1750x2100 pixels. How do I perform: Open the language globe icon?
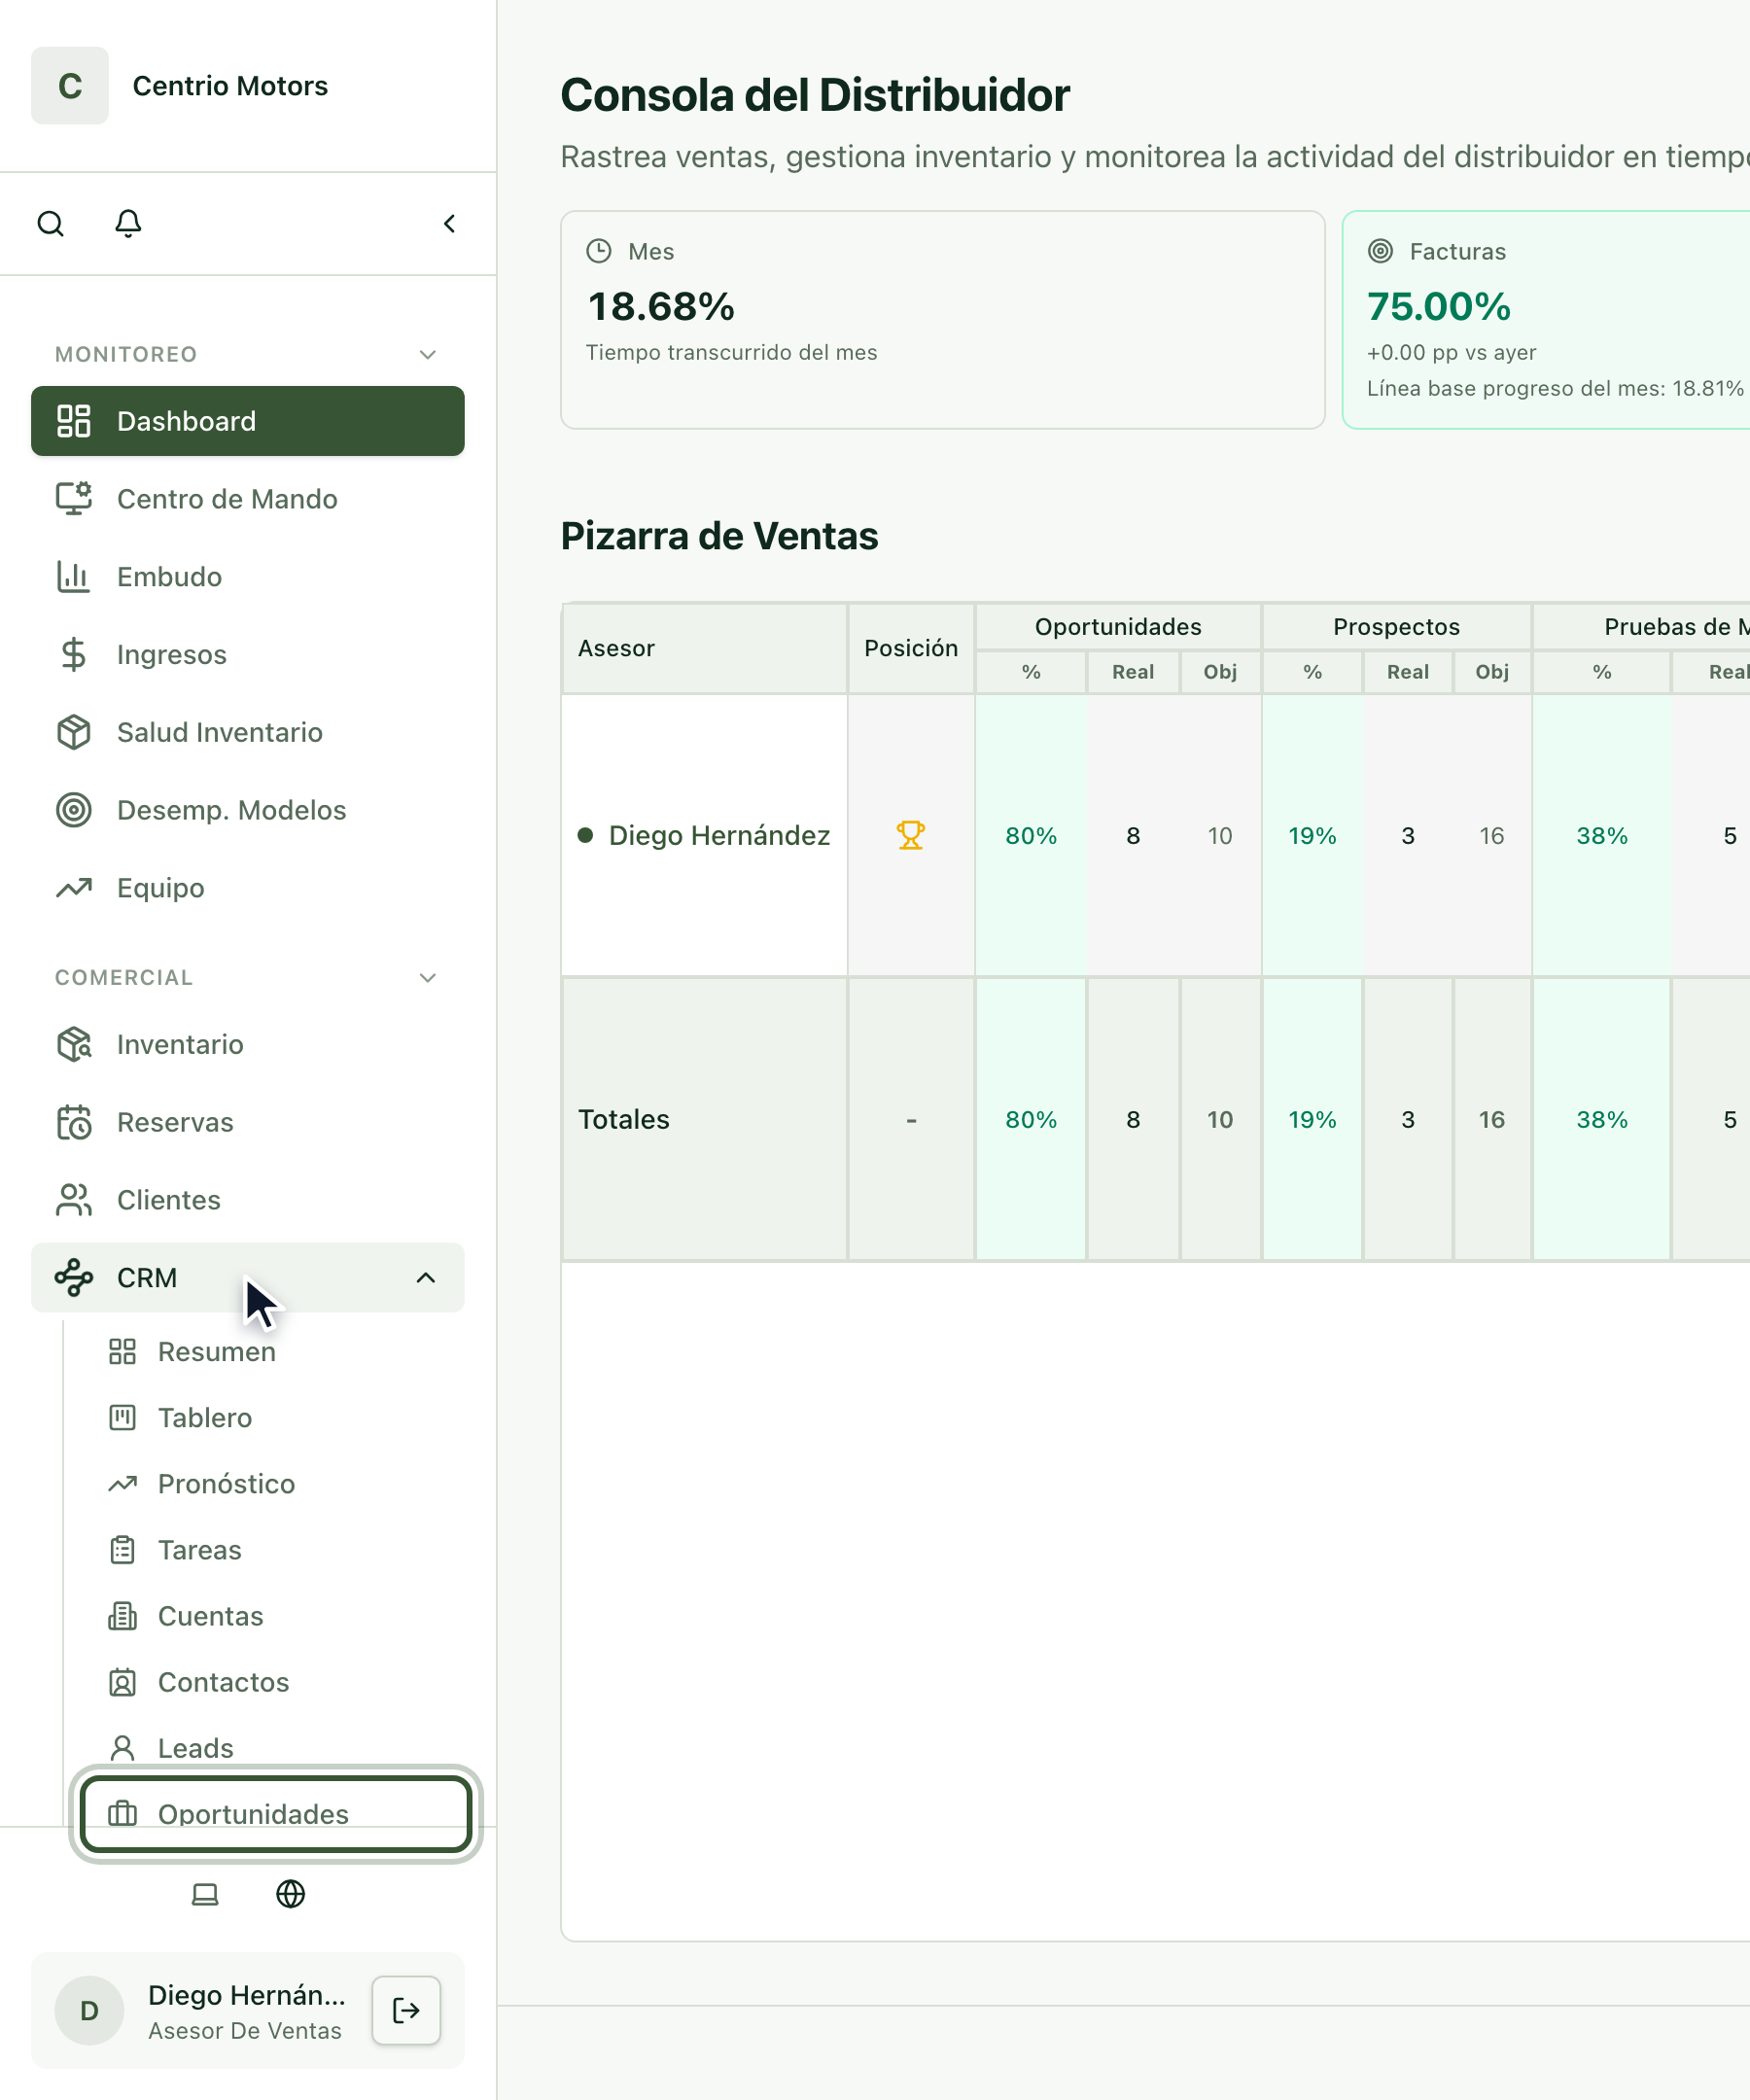pyautogui.click(x=290, y=1894)
